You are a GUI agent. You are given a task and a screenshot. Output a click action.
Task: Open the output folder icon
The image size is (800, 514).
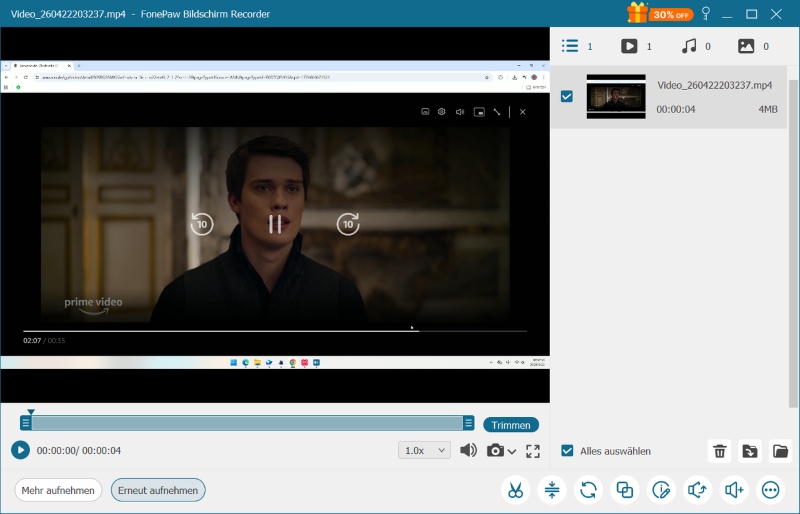pos(780,451)
